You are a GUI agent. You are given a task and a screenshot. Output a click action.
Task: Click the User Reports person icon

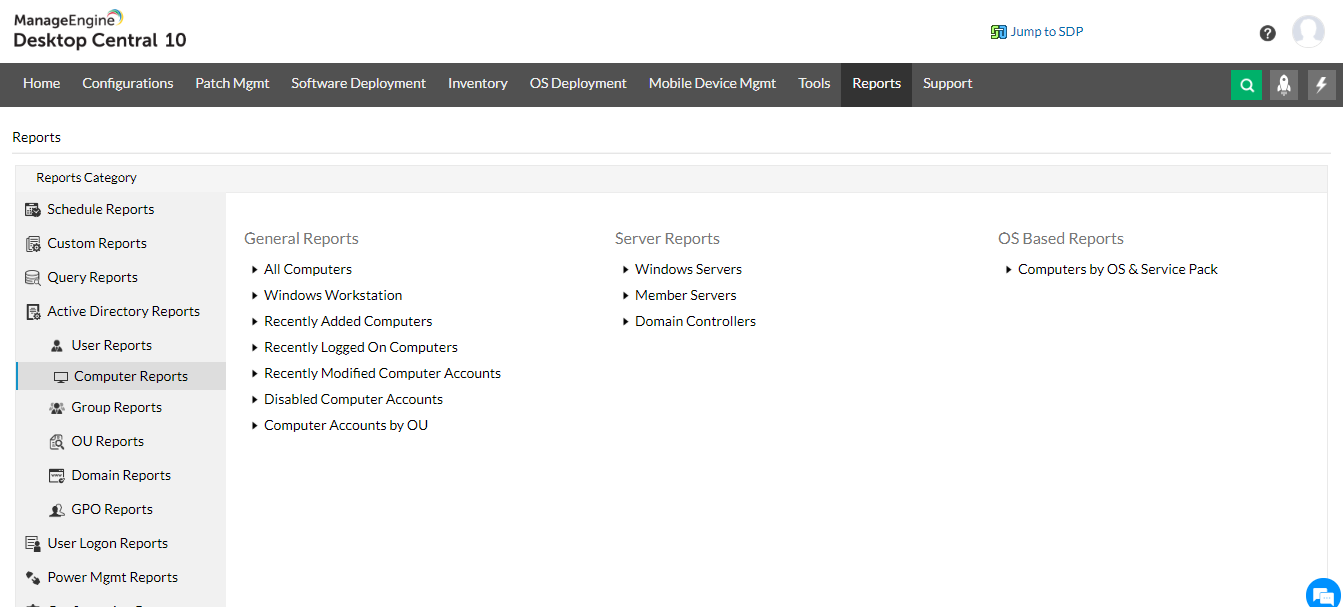[57, 346]
